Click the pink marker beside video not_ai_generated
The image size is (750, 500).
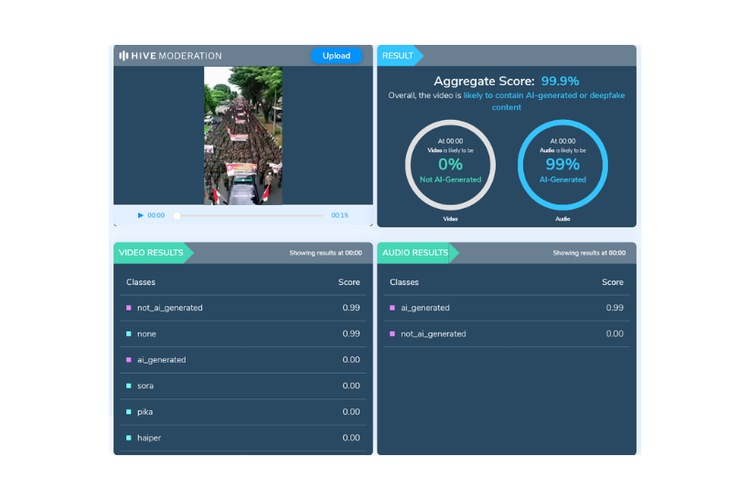[129, 308]
